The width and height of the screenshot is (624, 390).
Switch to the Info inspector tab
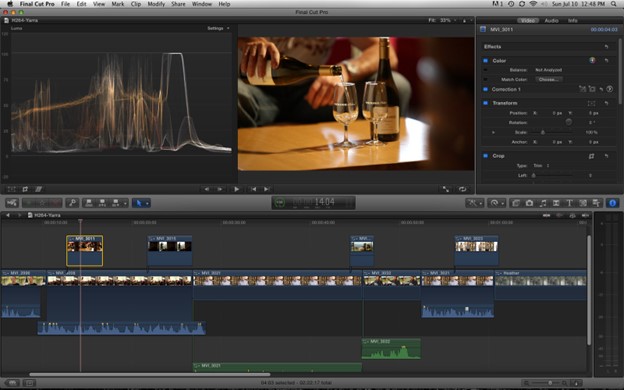click(x=573, y=20)
